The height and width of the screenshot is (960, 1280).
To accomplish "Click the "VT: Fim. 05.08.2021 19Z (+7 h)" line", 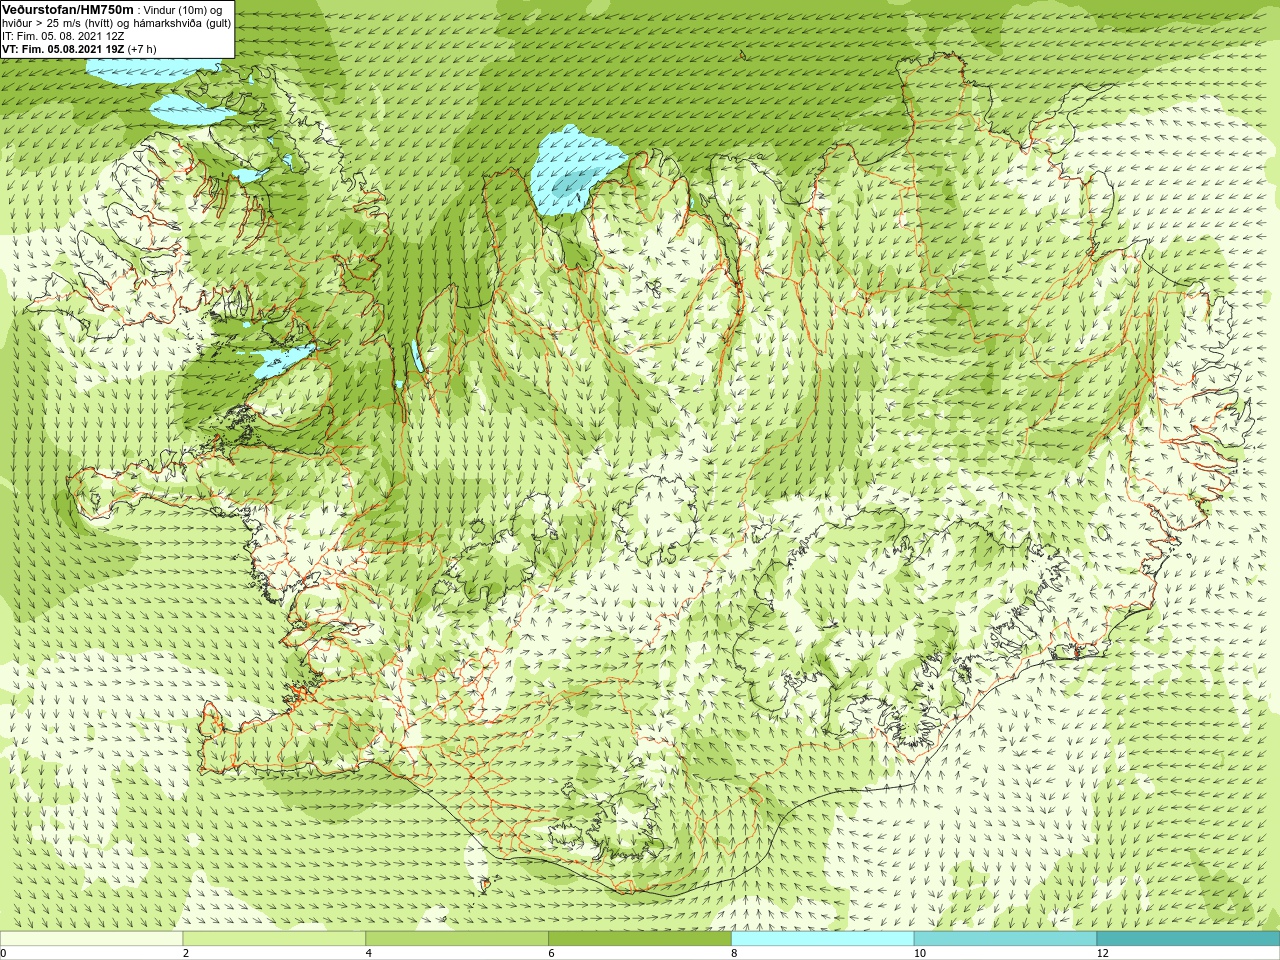I will point(79,49).
